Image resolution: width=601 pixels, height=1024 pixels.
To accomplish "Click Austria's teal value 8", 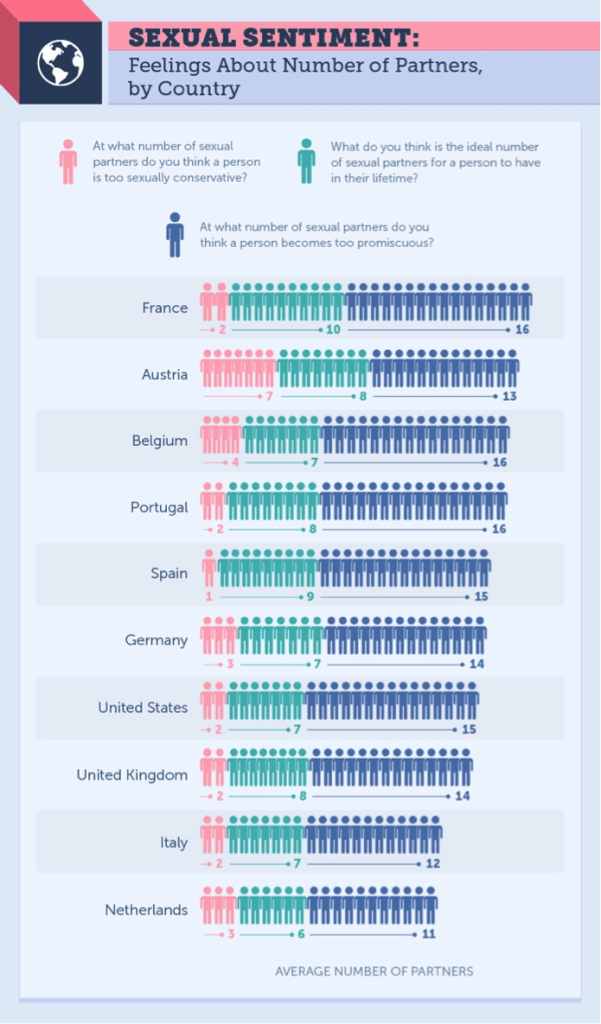I will click(363, 396).
